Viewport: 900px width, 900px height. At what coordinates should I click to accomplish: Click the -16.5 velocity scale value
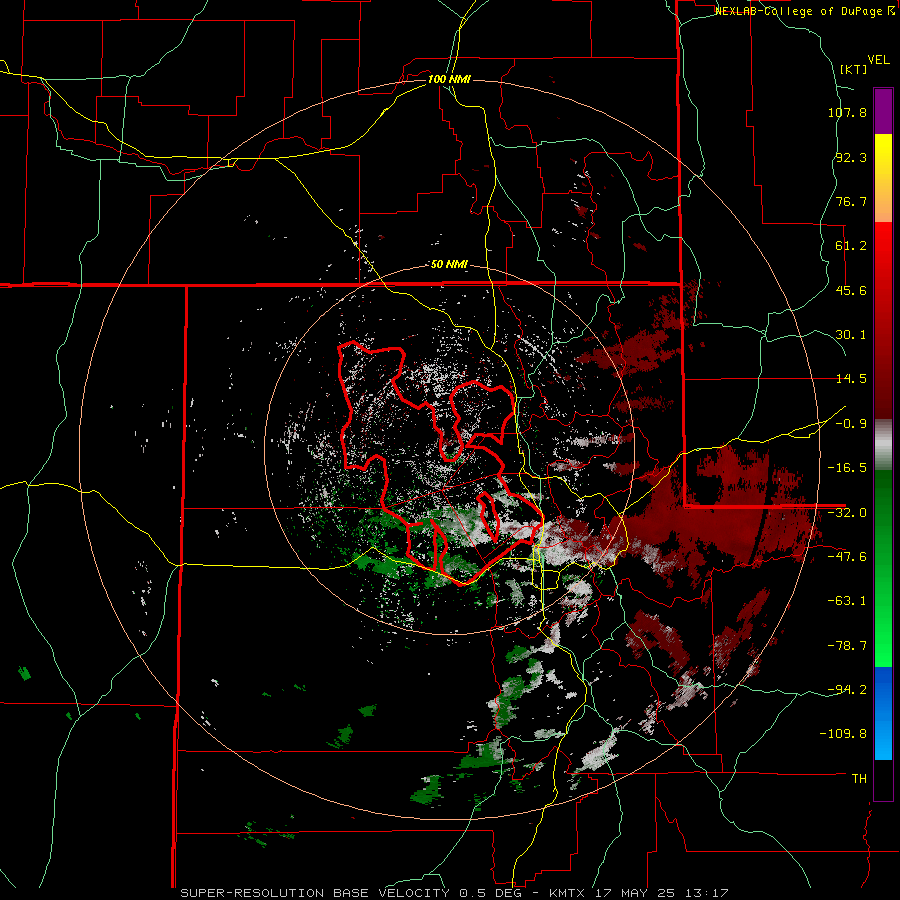point(847,468)
